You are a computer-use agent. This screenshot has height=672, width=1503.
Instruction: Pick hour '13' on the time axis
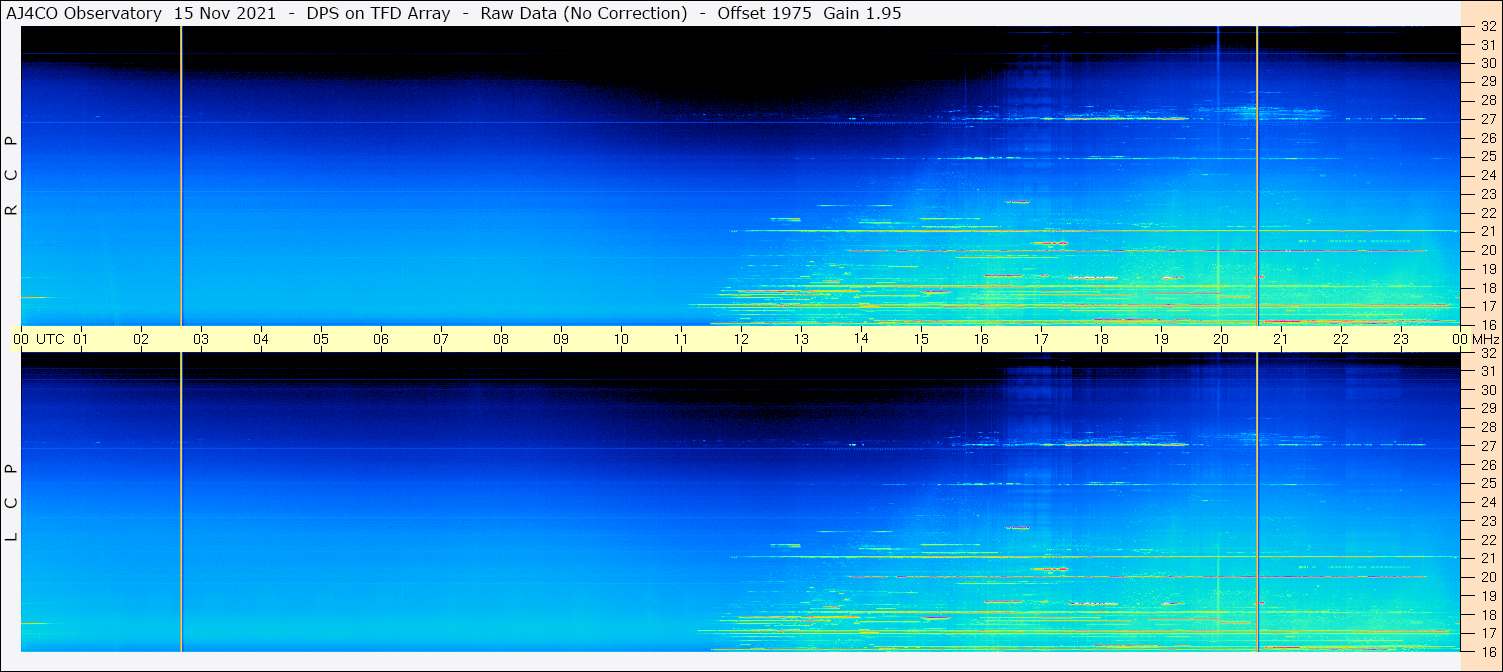pyautogui.click(x=801, y=339)
